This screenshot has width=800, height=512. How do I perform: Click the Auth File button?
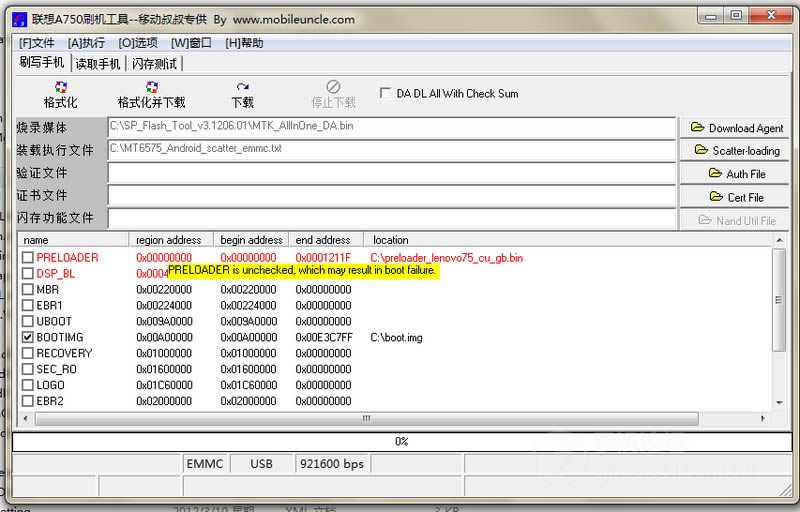[x=733, y=174]
